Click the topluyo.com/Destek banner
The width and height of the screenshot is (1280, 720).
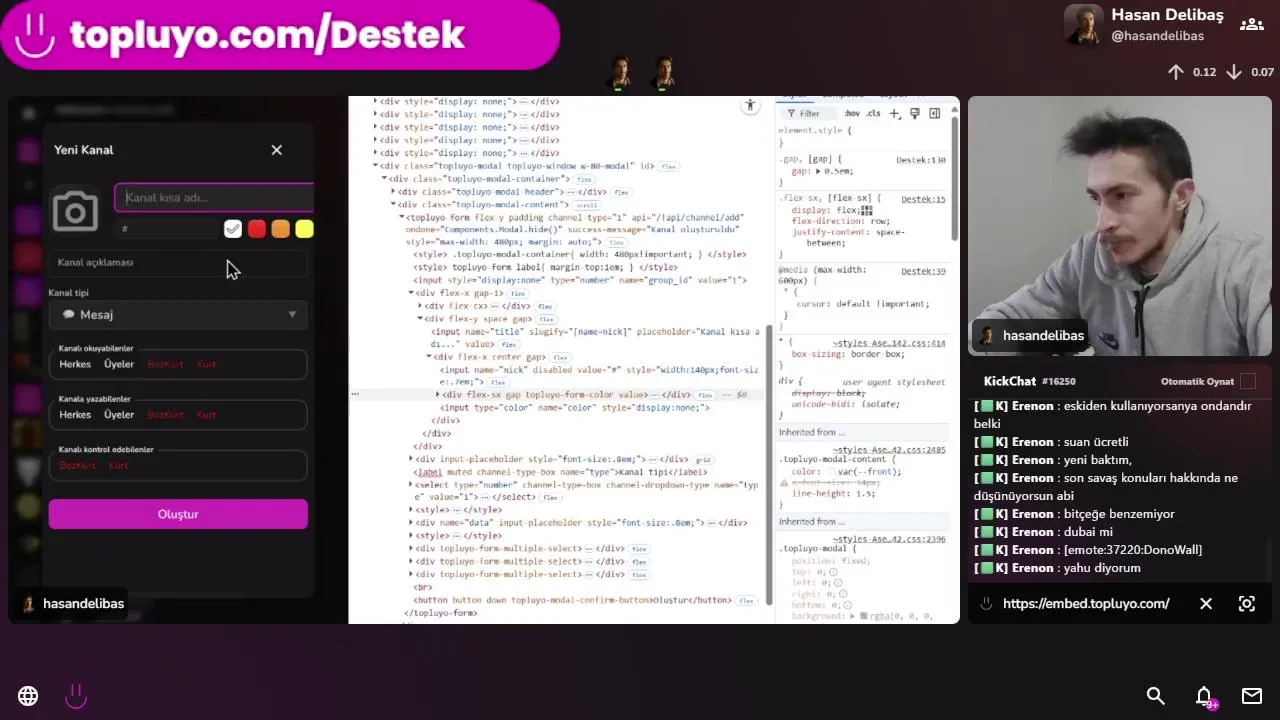280,35
